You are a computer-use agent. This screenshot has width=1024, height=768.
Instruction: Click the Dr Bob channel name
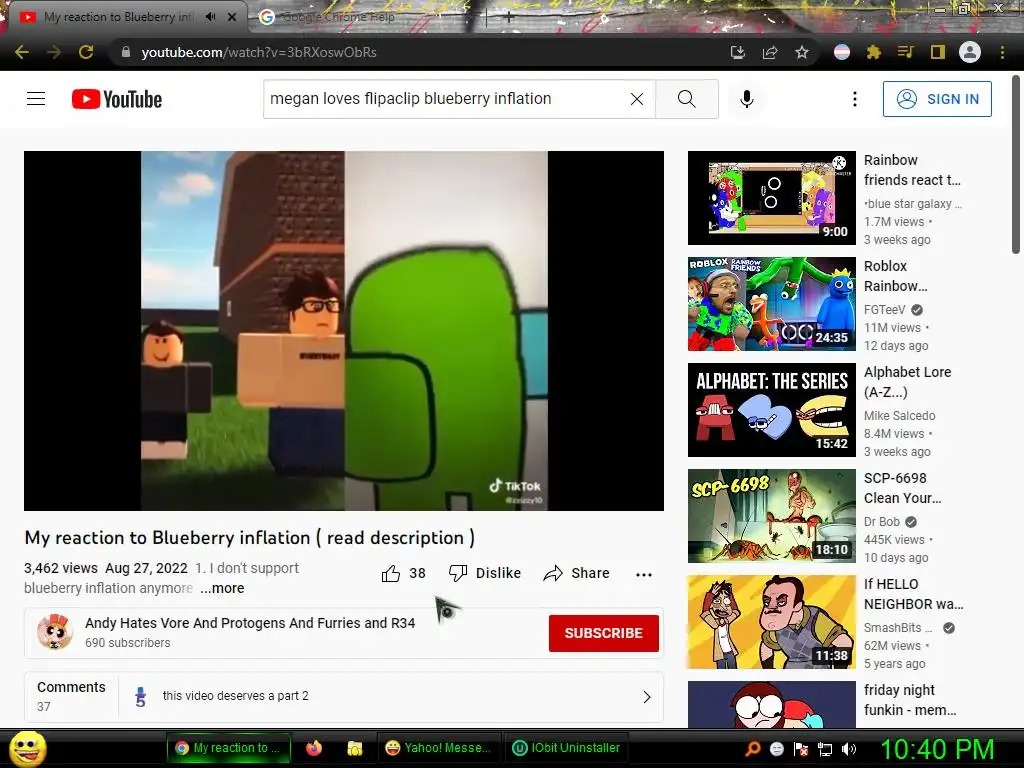tap(882, 522)
